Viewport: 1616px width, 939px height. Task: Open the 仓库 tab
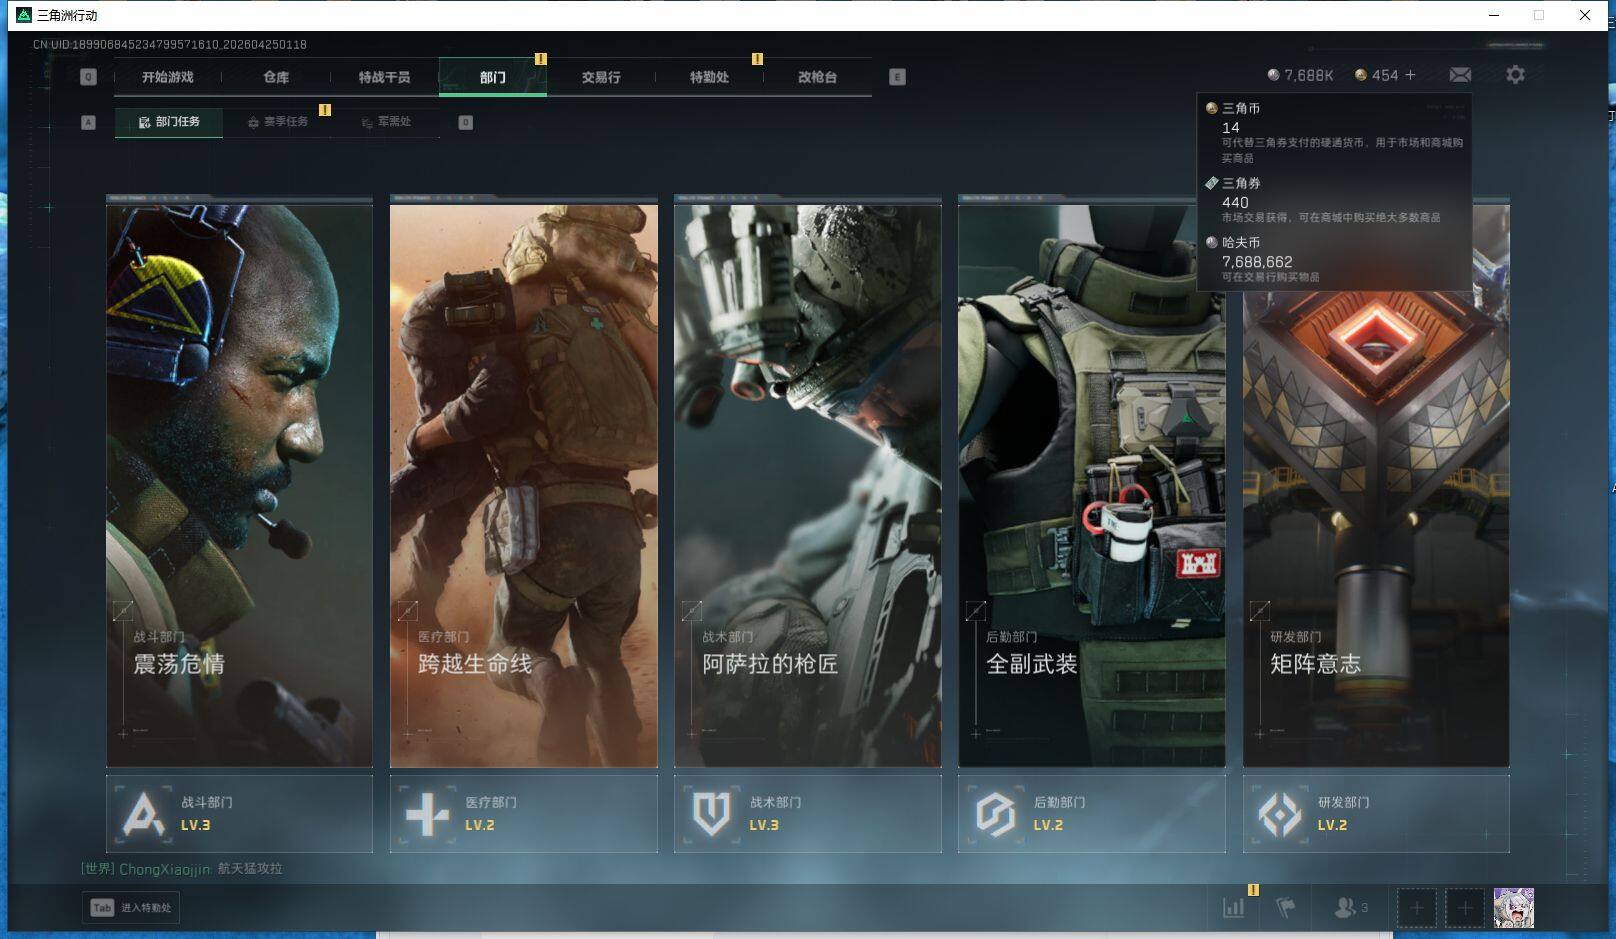[x=276, y=77]
